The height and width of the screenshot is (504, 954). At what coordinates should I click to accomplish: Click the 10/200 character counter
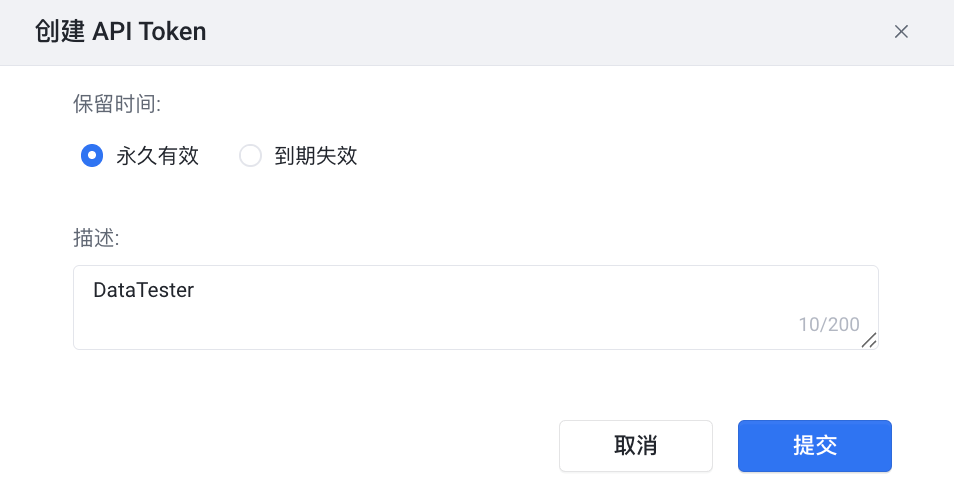tap(829, 324)
